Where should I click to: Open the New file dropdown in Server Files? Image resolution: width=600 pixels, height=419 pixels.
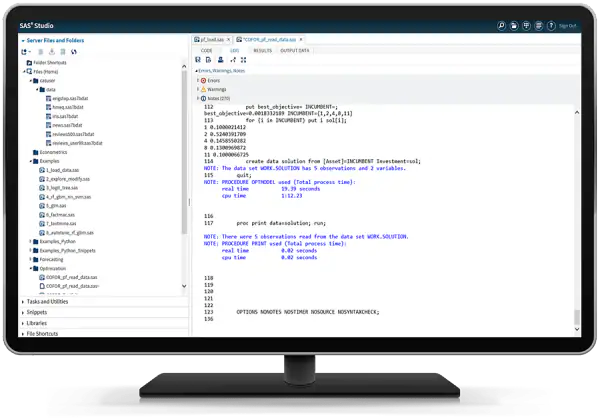click(26, 52)
